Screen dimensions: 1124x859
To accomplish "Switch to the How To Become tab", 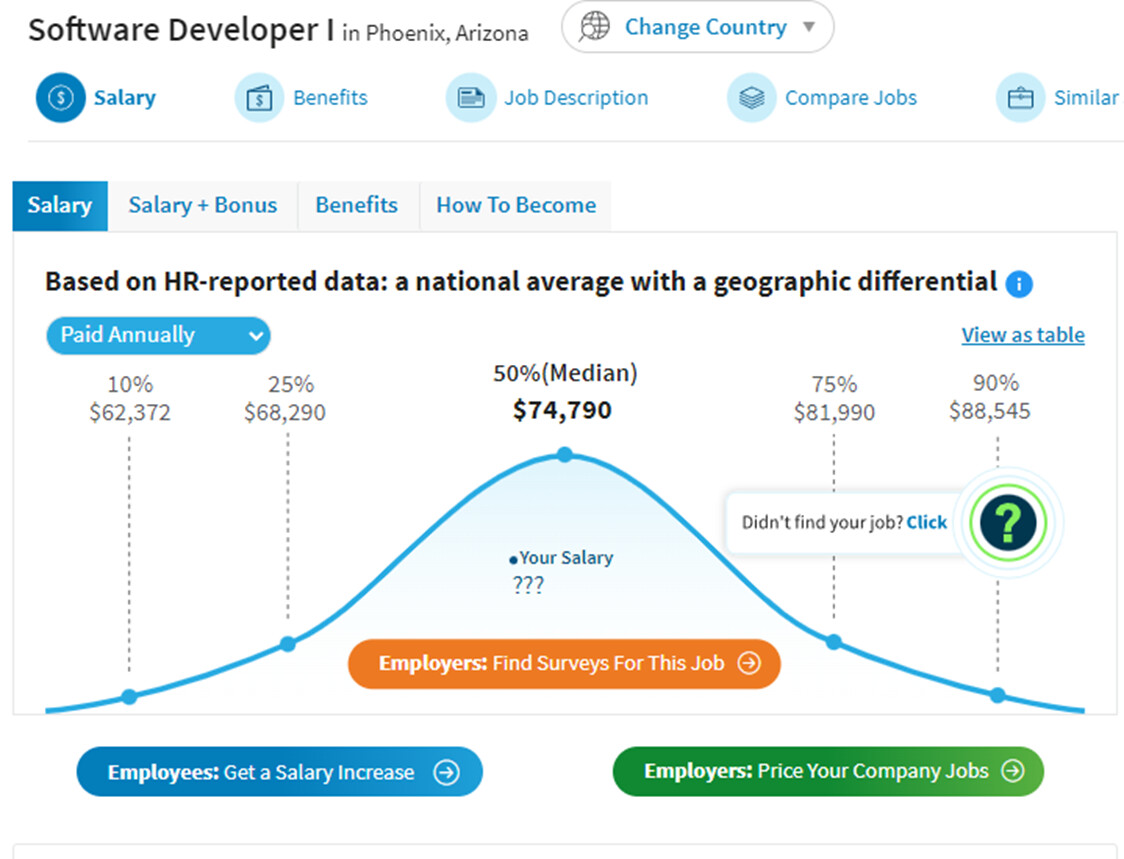I will point(516,206).
